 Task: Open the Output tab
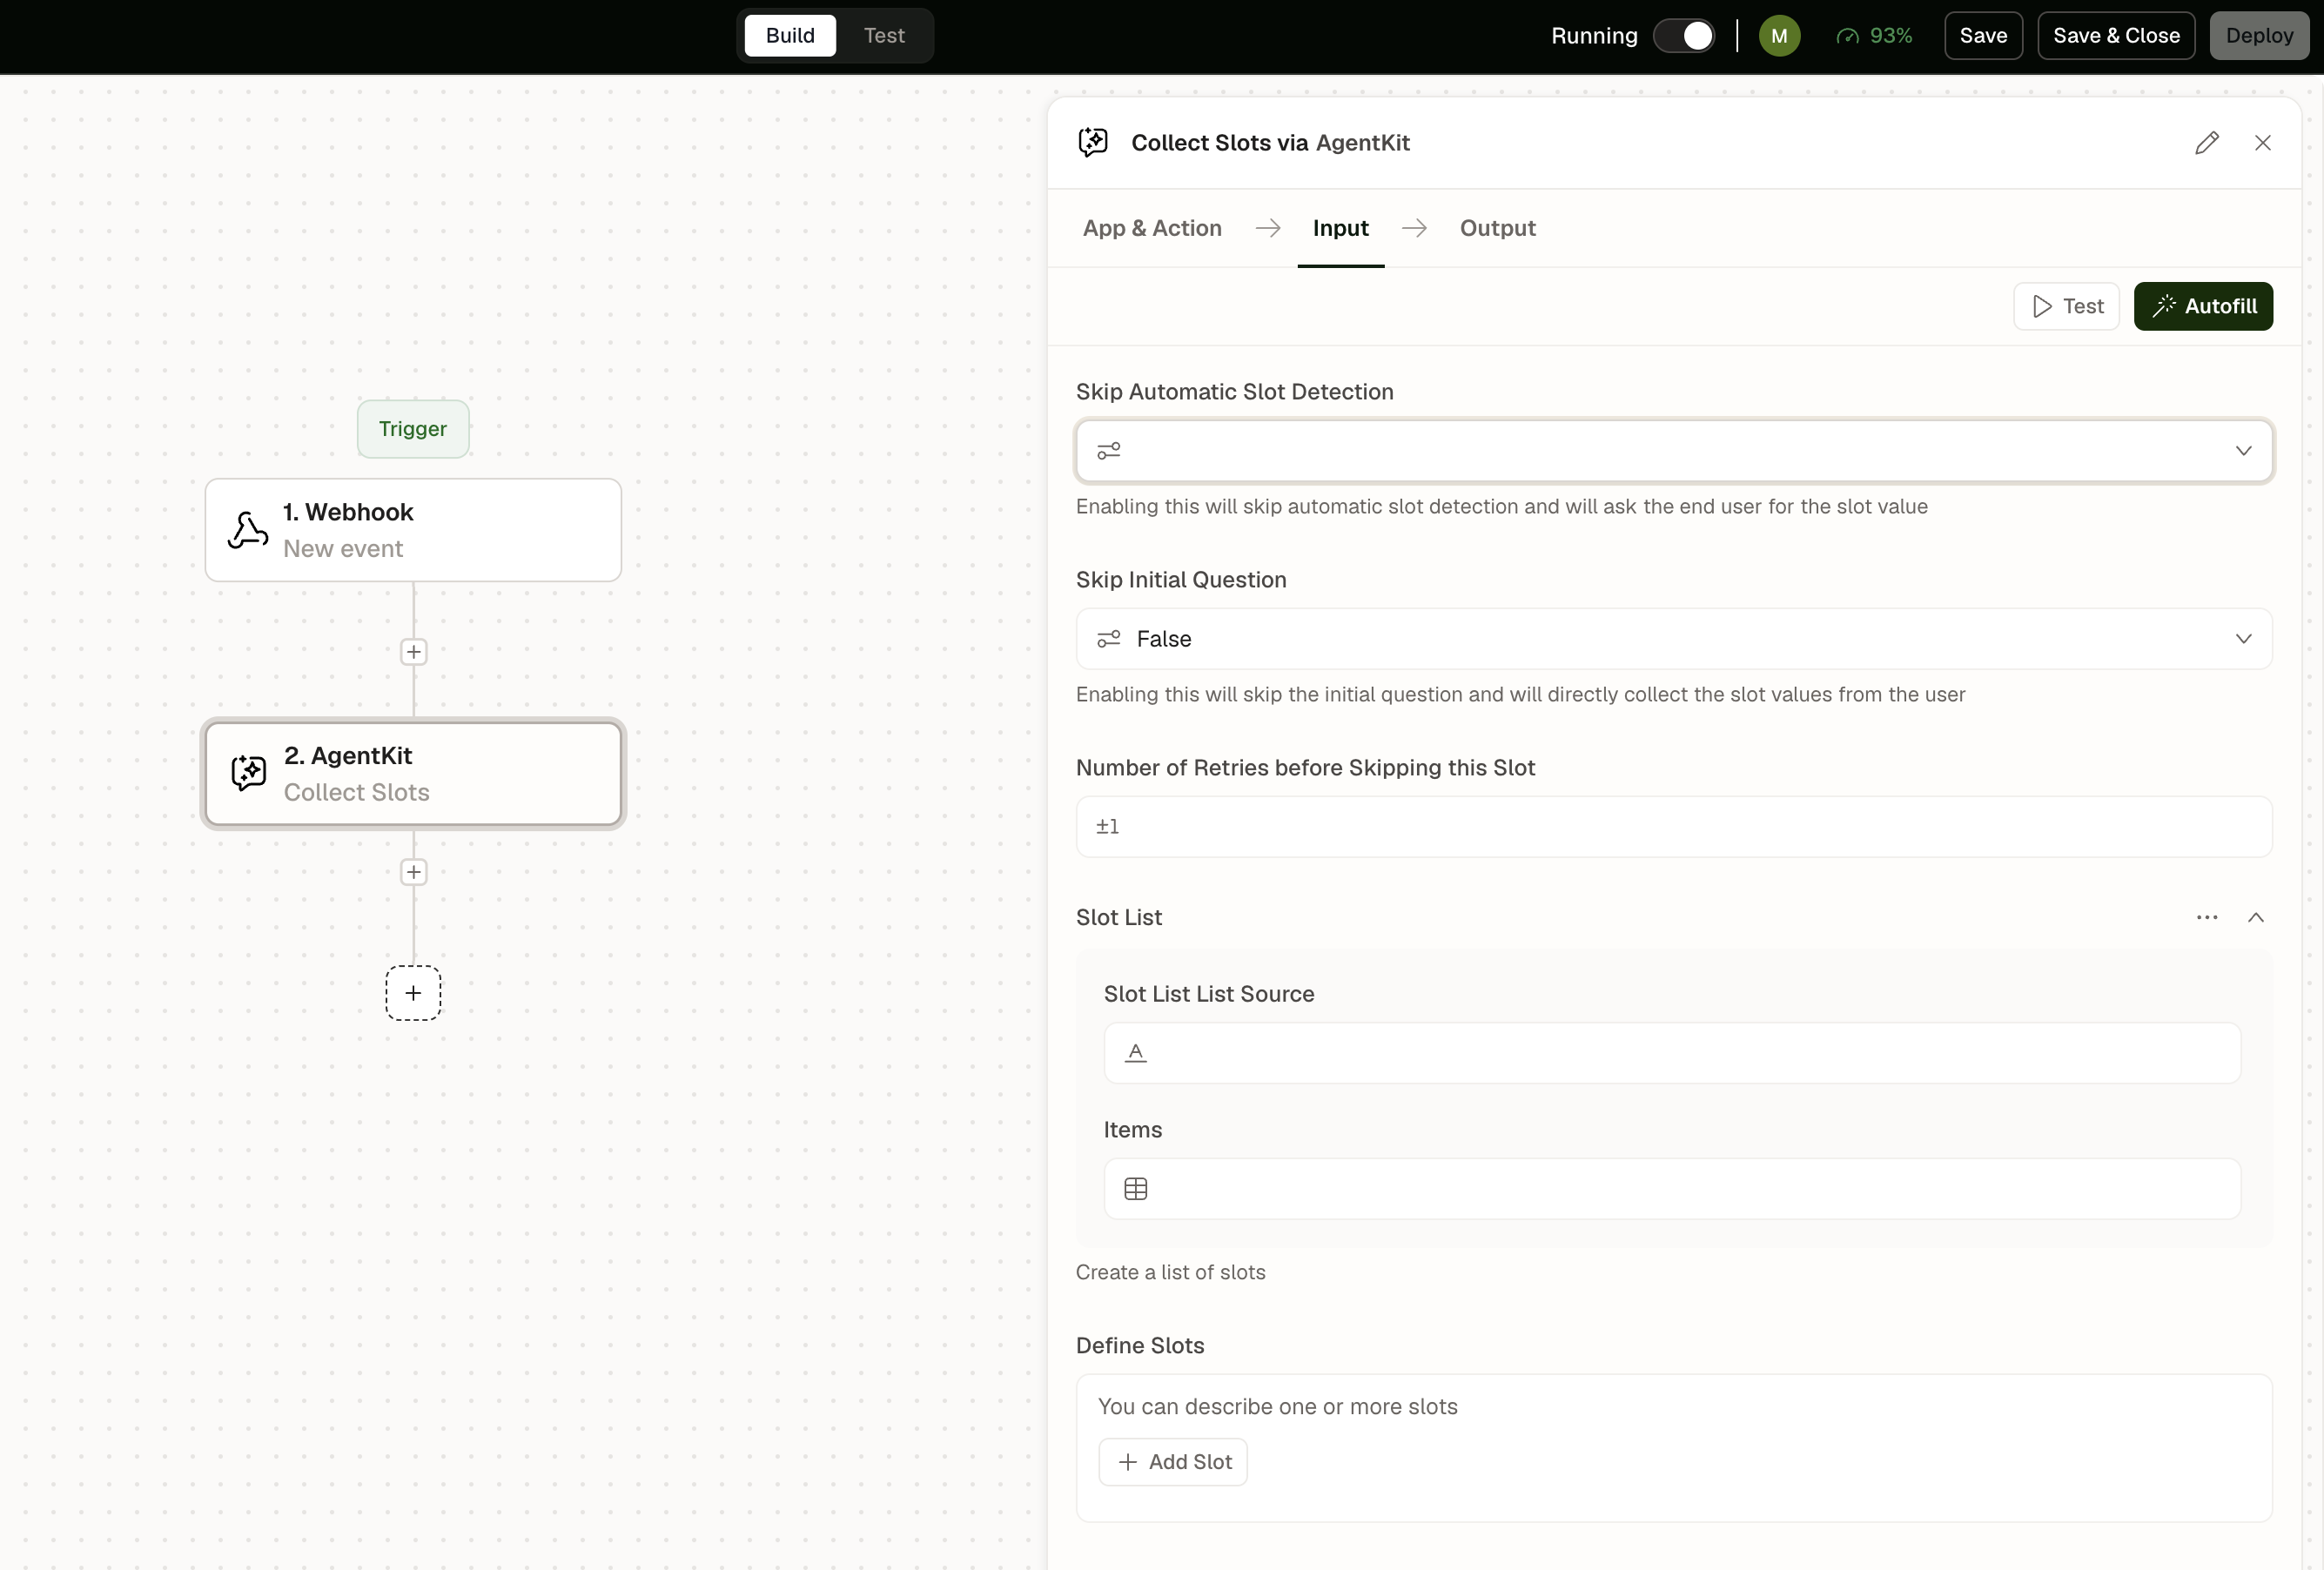(1497, 228)
